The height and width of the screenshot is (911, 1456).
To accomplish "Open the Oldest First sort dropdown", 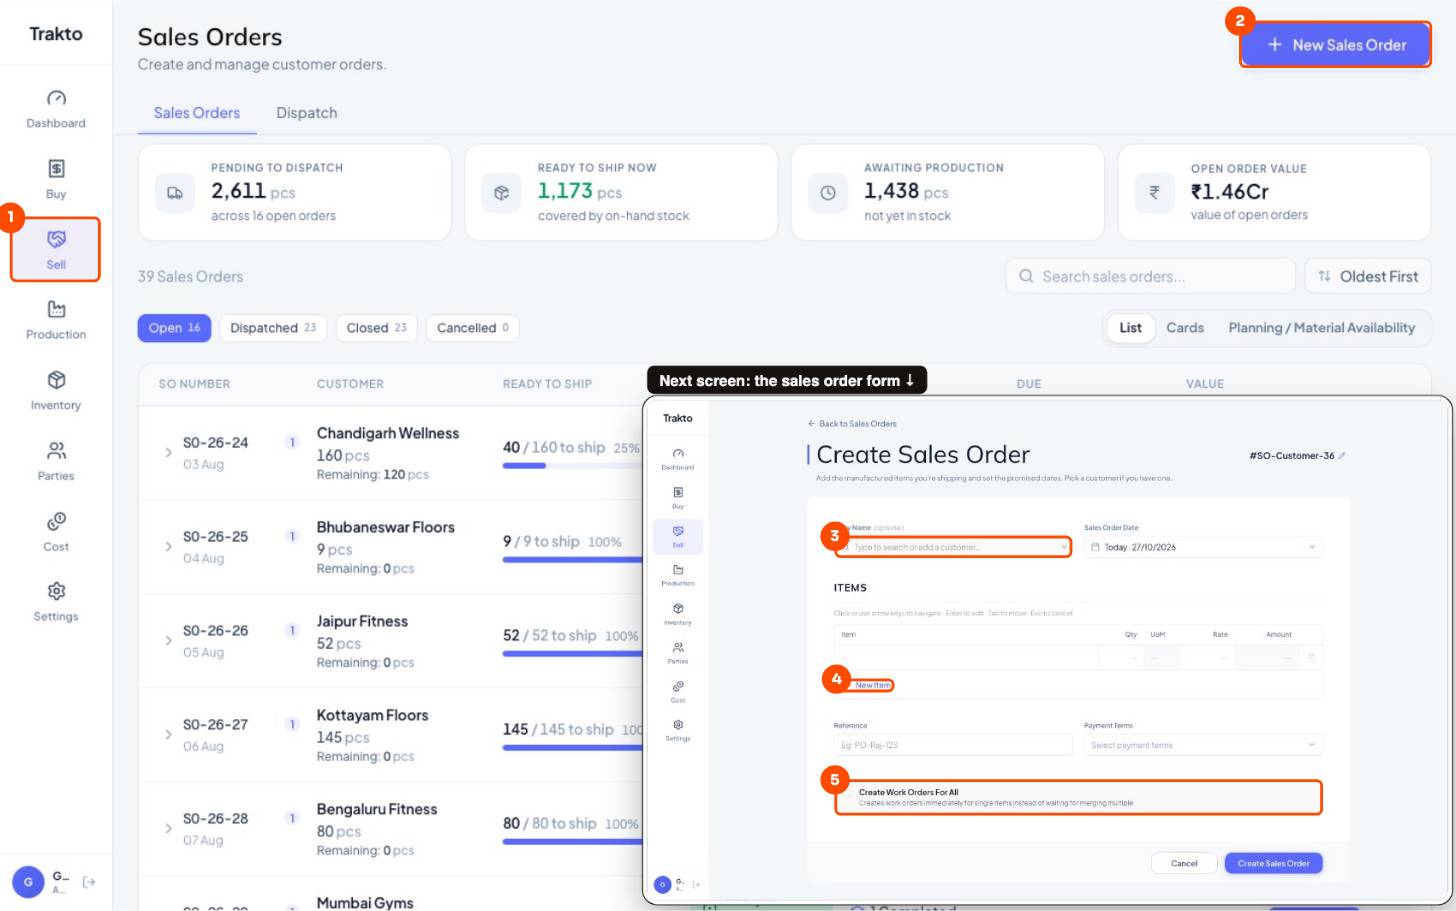I will [x=1367, y=276].
